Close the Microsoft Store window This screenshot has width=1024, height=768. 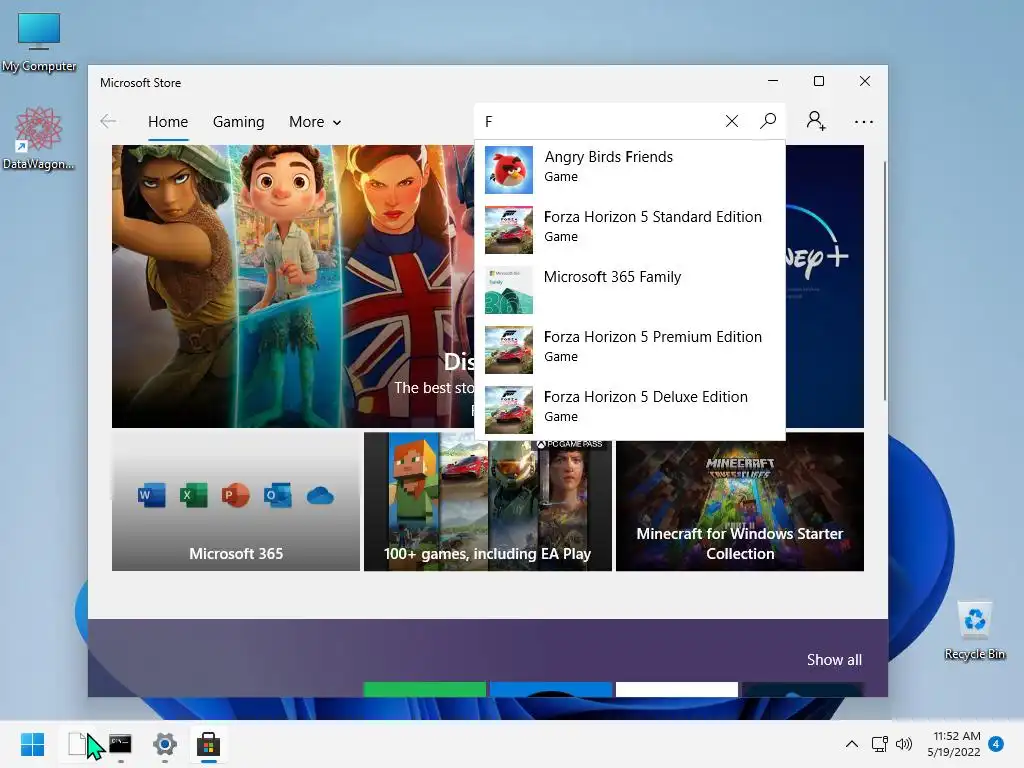[x=865, y=81]
